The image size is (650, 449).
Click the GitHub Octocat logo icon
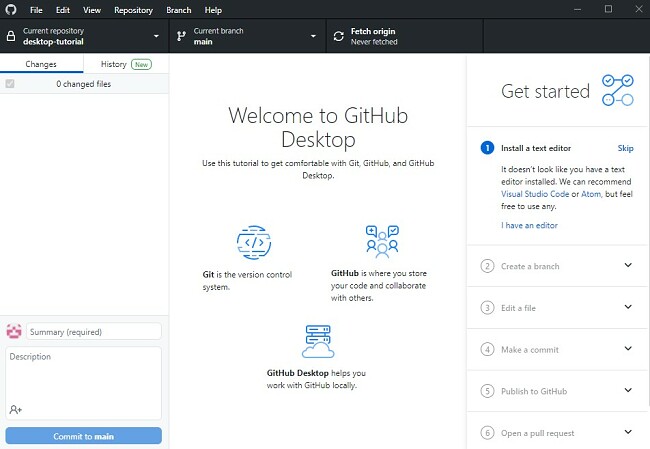tap(11, 10)
